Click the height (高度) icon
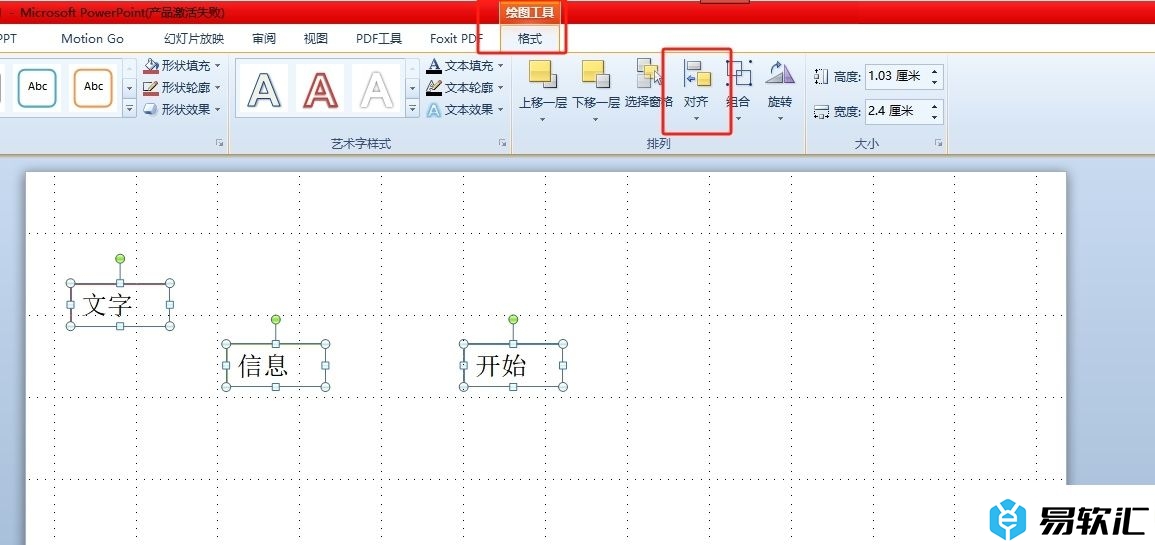The height and width of the screenshot is (545, 1155). click(822, 77)
